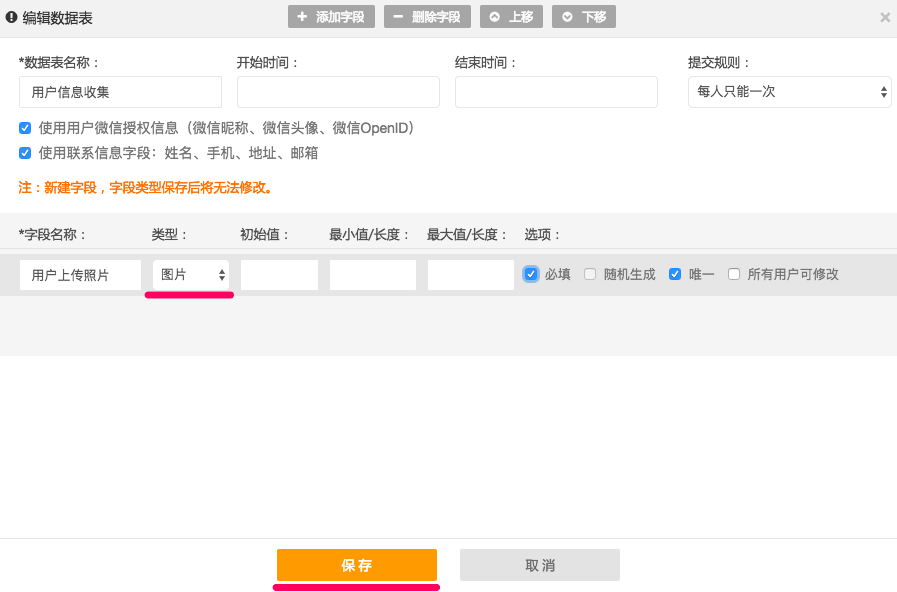Uncheck the 唯一 (unique) checkbox
This screenshot has width=897, height=592.
[675, 274]
